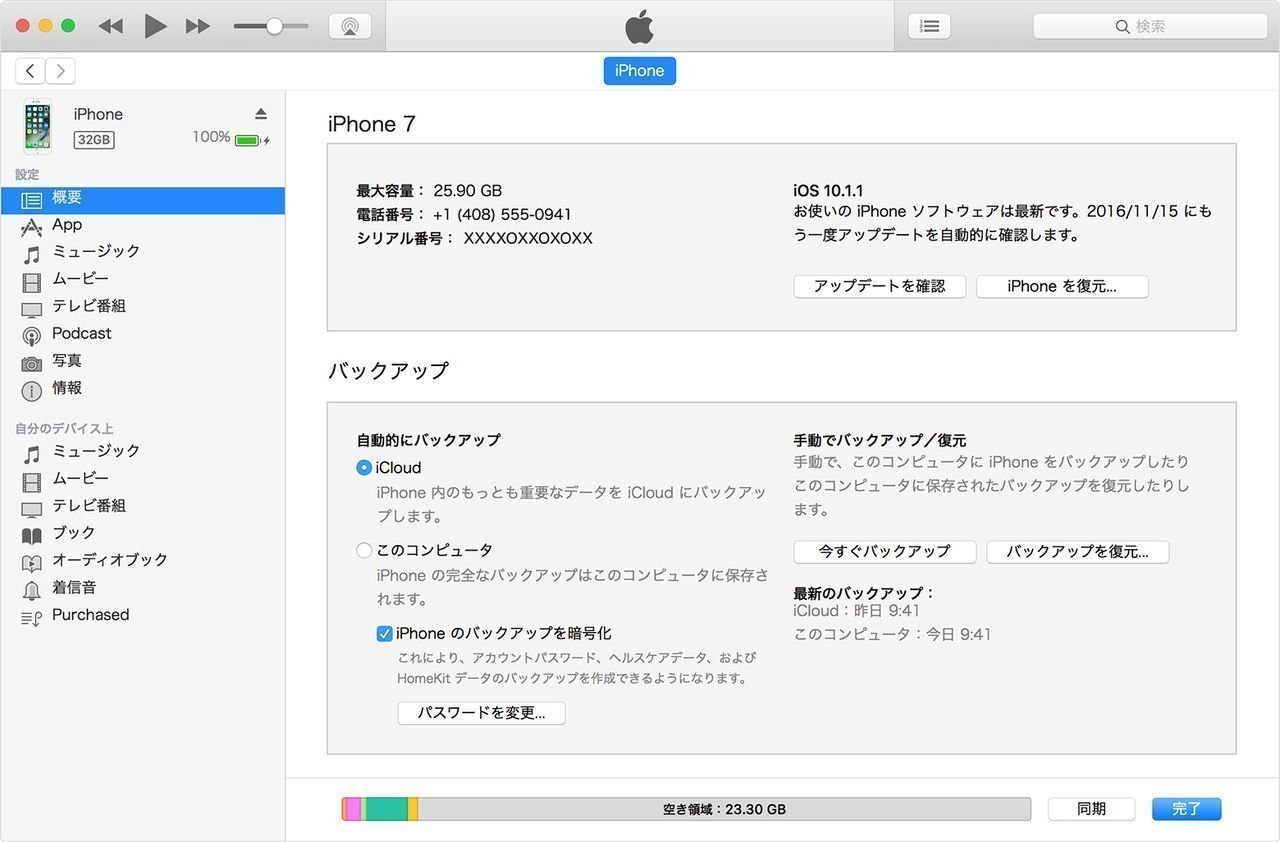Image resolution: width=1280 pixels, height=842 pixels.
Task: Select the iCloud backup radio button
Action: tap(364, 467)
